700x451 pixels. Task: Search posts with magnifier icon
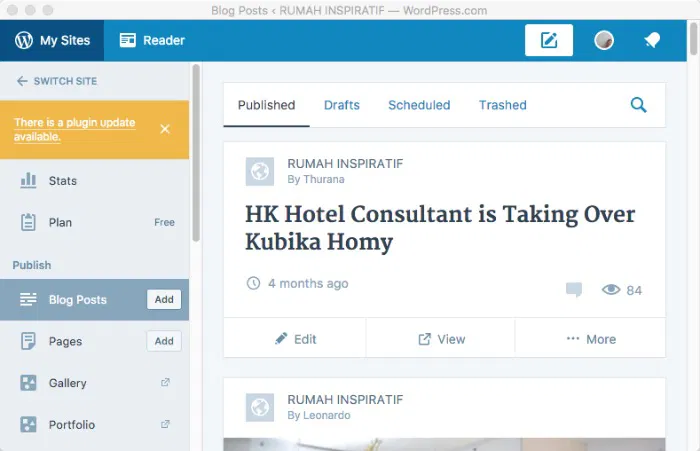point(638,105)
